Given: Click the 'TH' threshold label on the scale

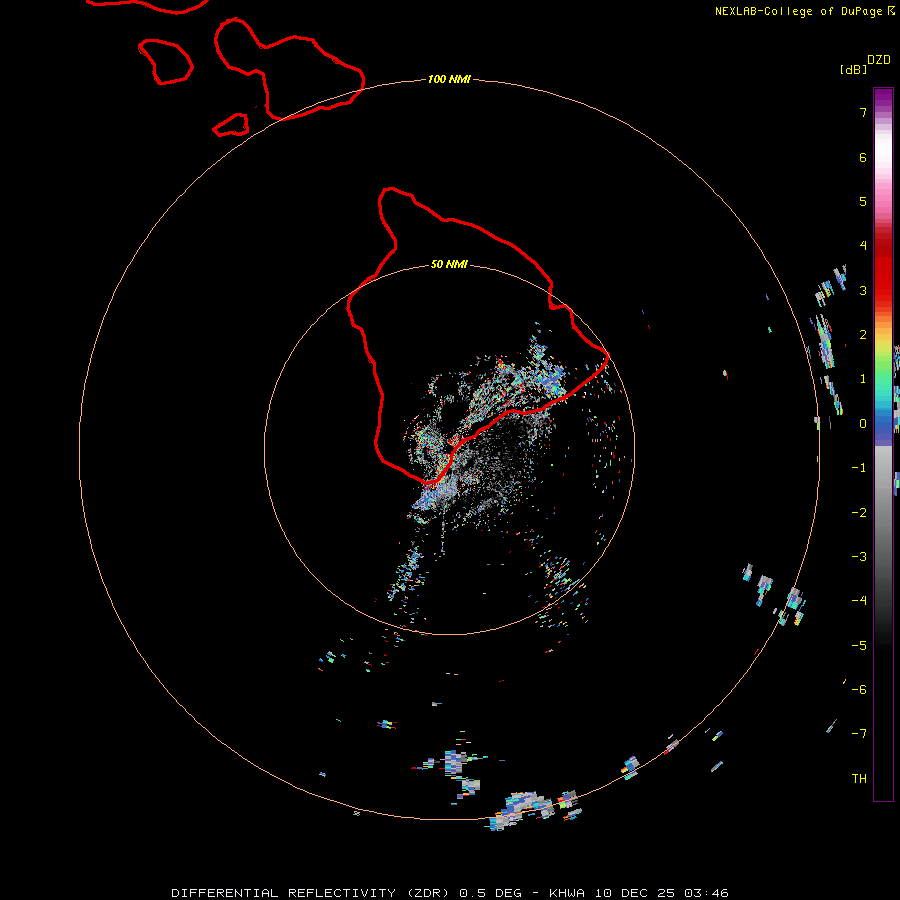Looking at the screenshot, I should coord(859,778).
